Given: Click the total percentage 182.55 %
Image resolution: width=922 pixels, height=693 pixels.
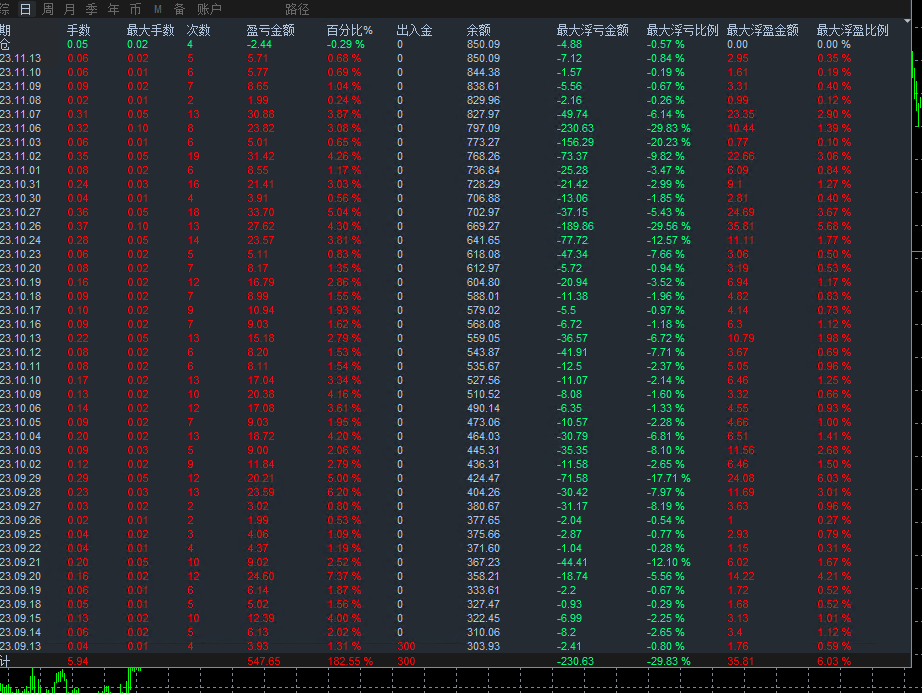Looking at the screenshot, I should pyautogui.click(x=350, y=661).
